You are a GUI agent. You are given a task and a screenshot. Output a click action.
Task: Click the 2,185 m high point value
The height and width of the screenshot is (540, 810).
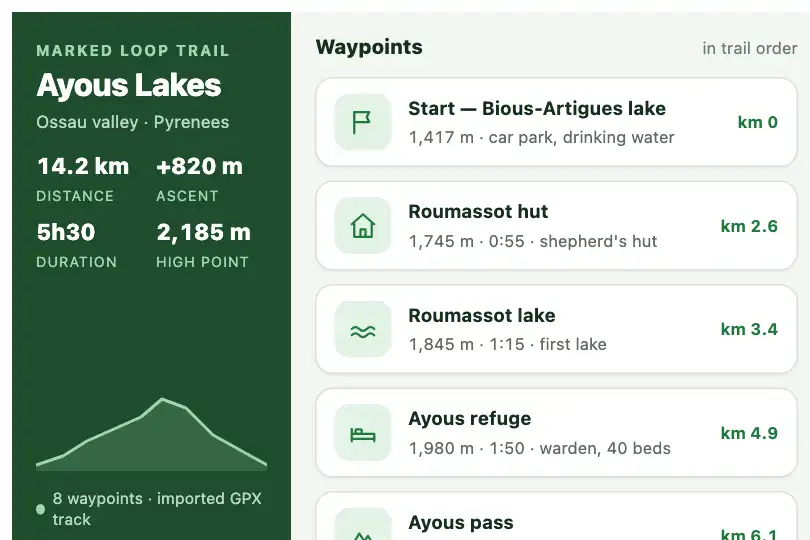pyautogui.click(x=204, y=233)
